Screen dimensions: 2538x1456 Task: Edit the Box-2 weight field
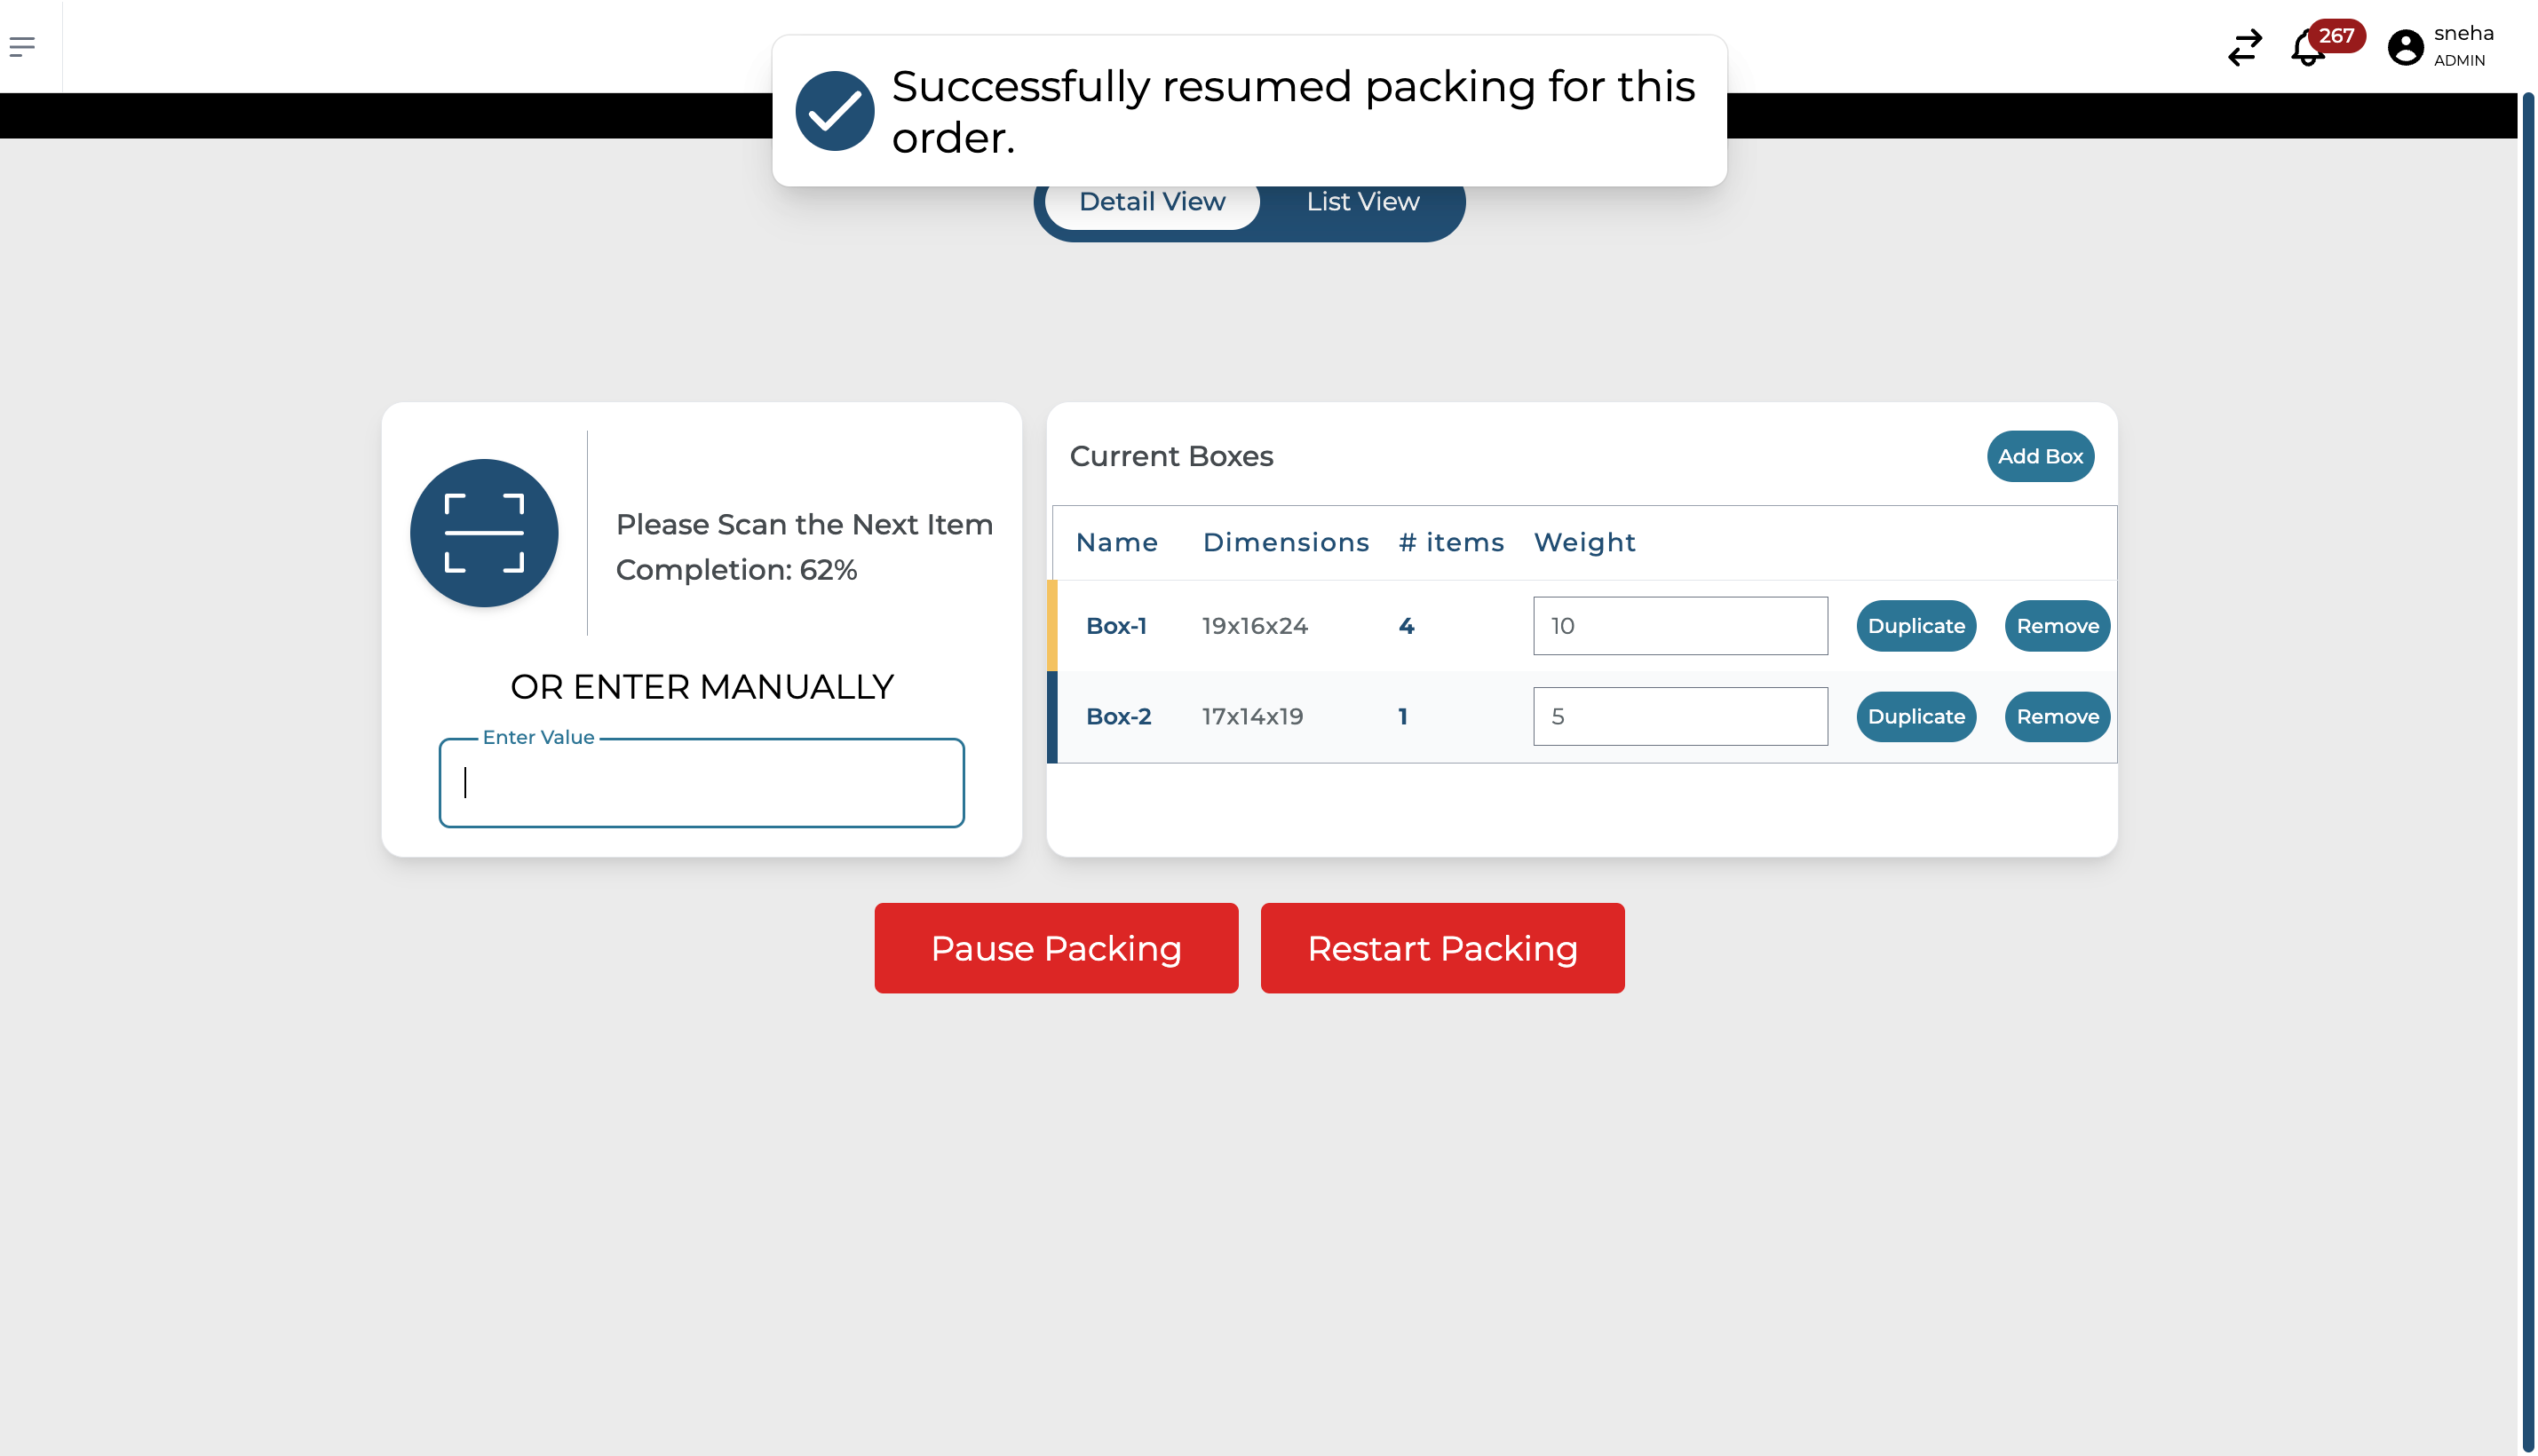[1679, 717]
